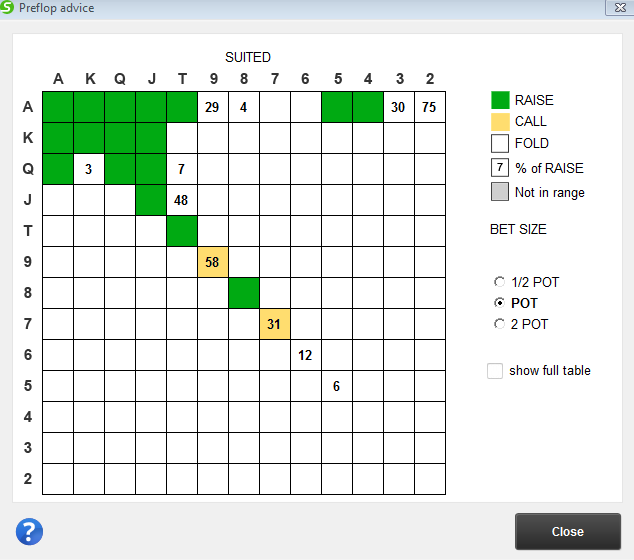
Task: Click the A9 suited cell showing 29
Action: pyautogui.click(x=213, y=107)
